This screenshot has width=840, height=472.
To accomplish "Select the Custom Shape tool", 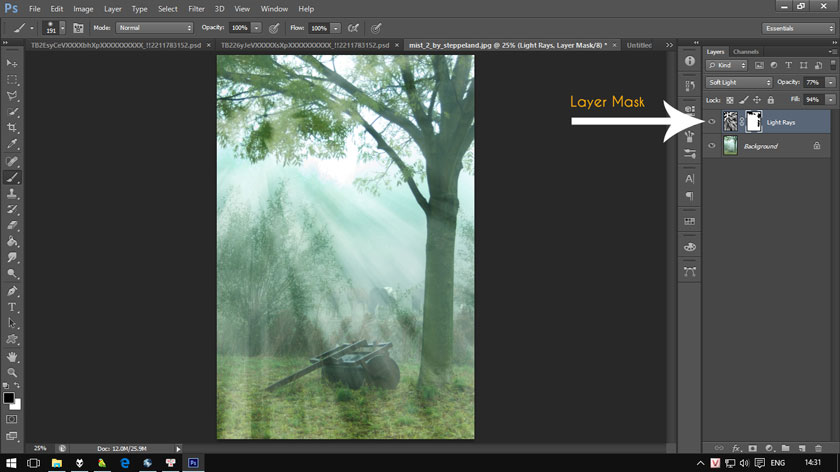I will click(x=12, y=339).
